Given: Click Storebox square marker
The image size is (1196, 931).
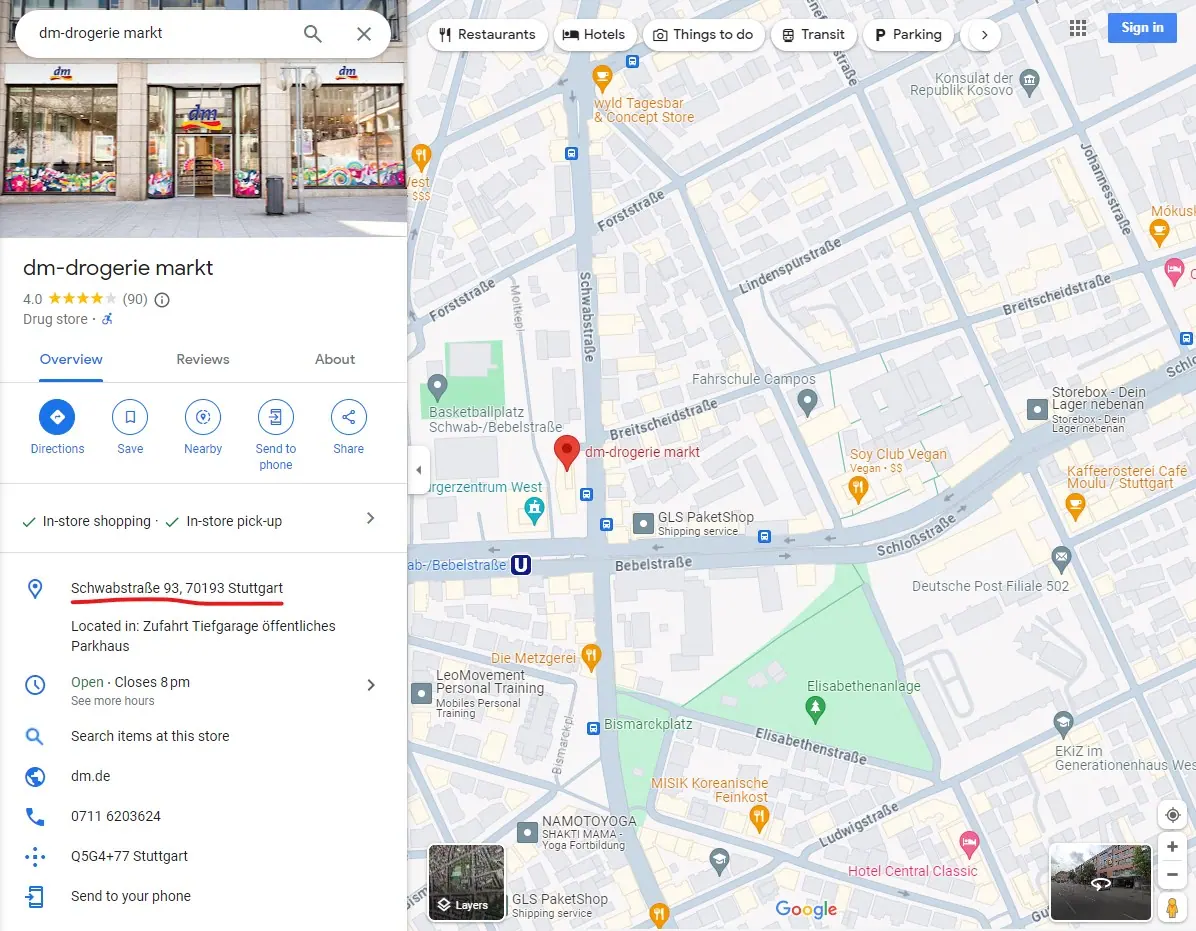Looking at the screenshot, I should tap(1037, 409).
